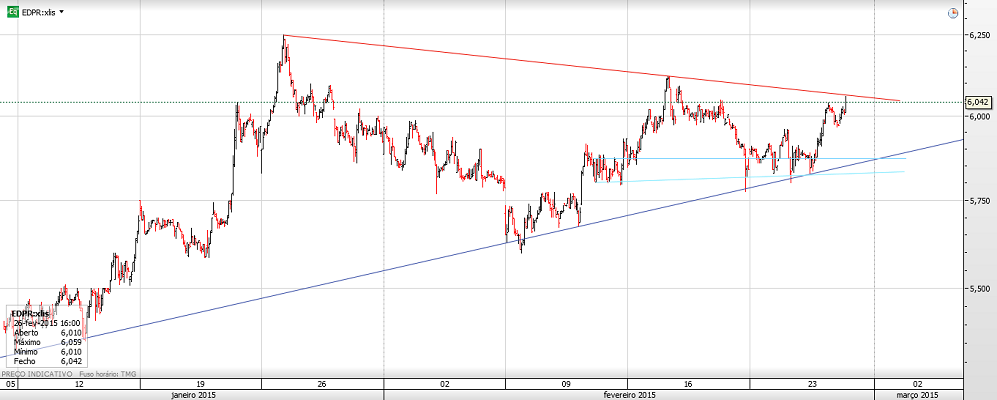Image resolution: width=997 pixels, height=400 pixels.
Task: Click the janeiro 2015 month label
Action: click(193, 395)
